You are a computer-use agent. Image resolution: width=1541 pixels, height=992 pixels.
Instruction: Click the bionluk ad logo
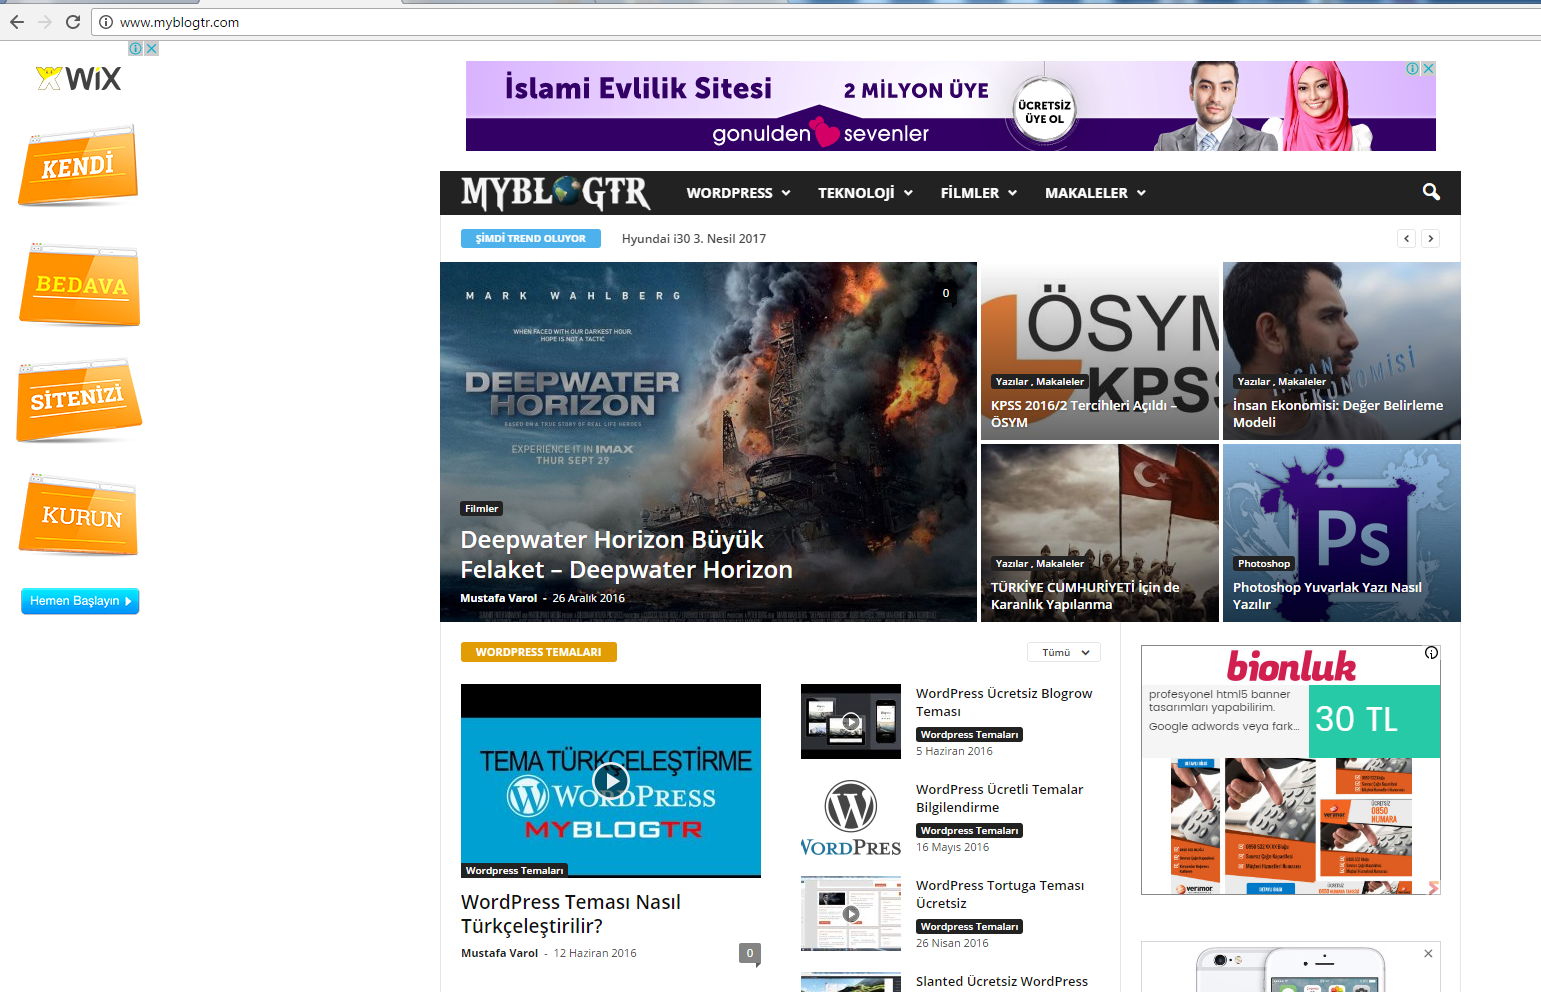click(x=1291, y=666)
